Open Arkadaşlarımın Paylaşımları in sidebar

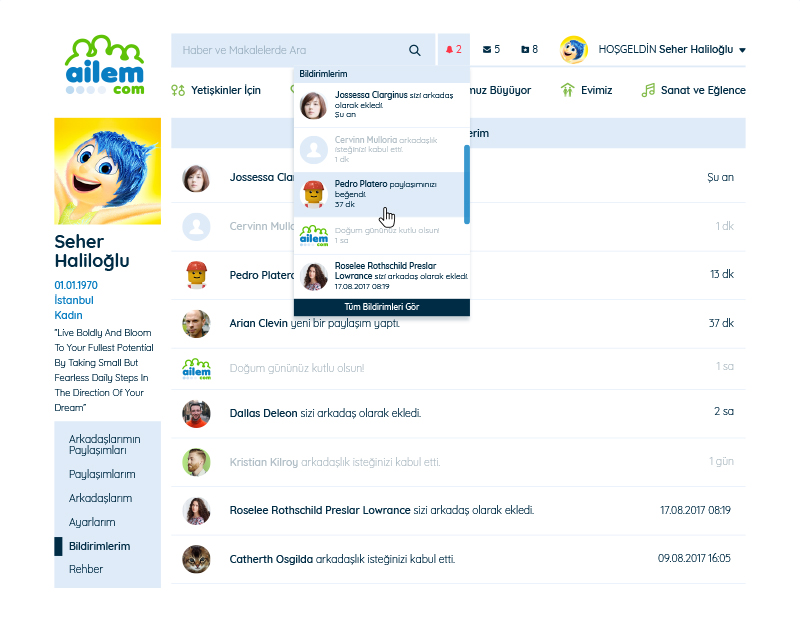point(104,444)
